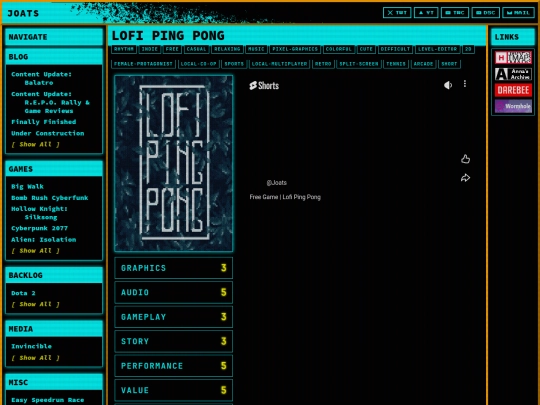Expand Backlog list with Show All
This screenshot has width=540, height=405.
35,304
